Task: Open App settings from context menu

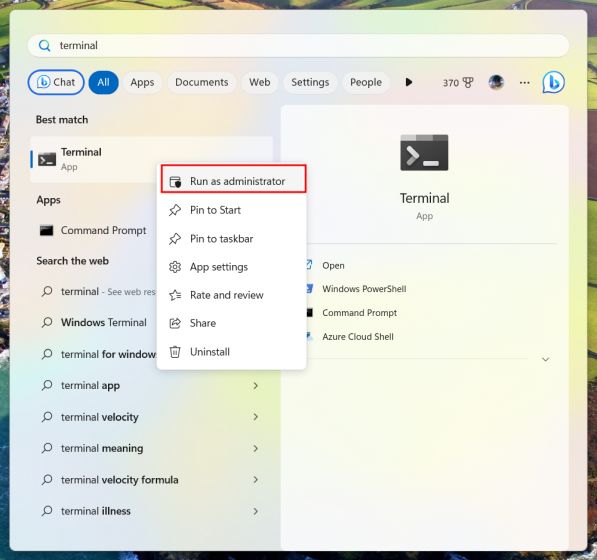Action: [x=231, y=267]
